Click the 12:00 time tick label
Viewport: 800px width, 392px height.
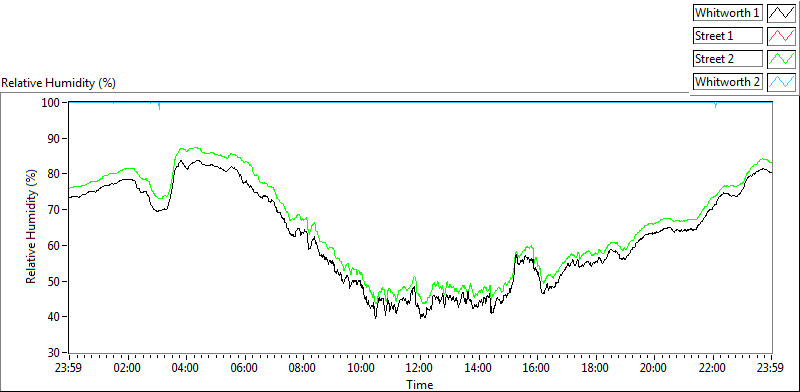(420, 368)
